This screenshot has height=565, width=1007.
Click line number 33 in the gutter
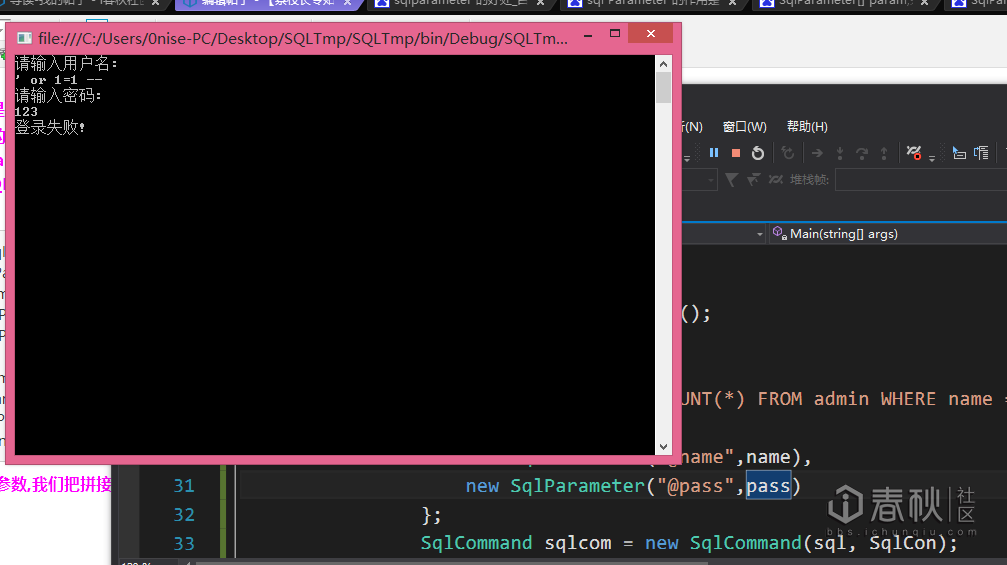coord(184,544)
